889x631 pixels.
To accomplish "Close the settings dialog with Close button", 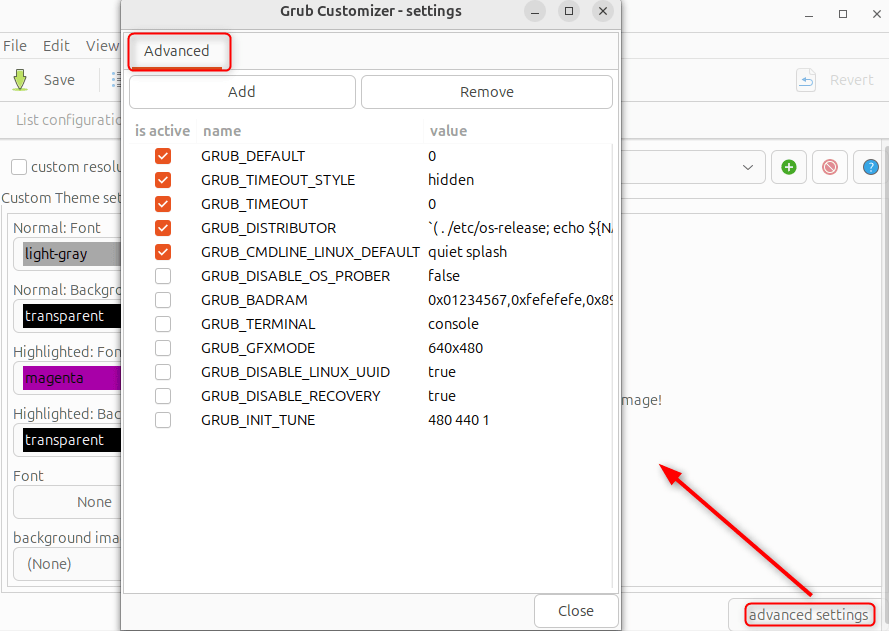I will pos(576,611).
